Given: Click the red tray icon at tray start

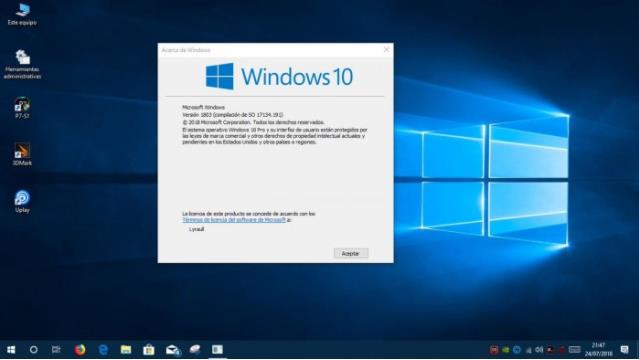Looking at the screenshot, I should coord(494,350).
